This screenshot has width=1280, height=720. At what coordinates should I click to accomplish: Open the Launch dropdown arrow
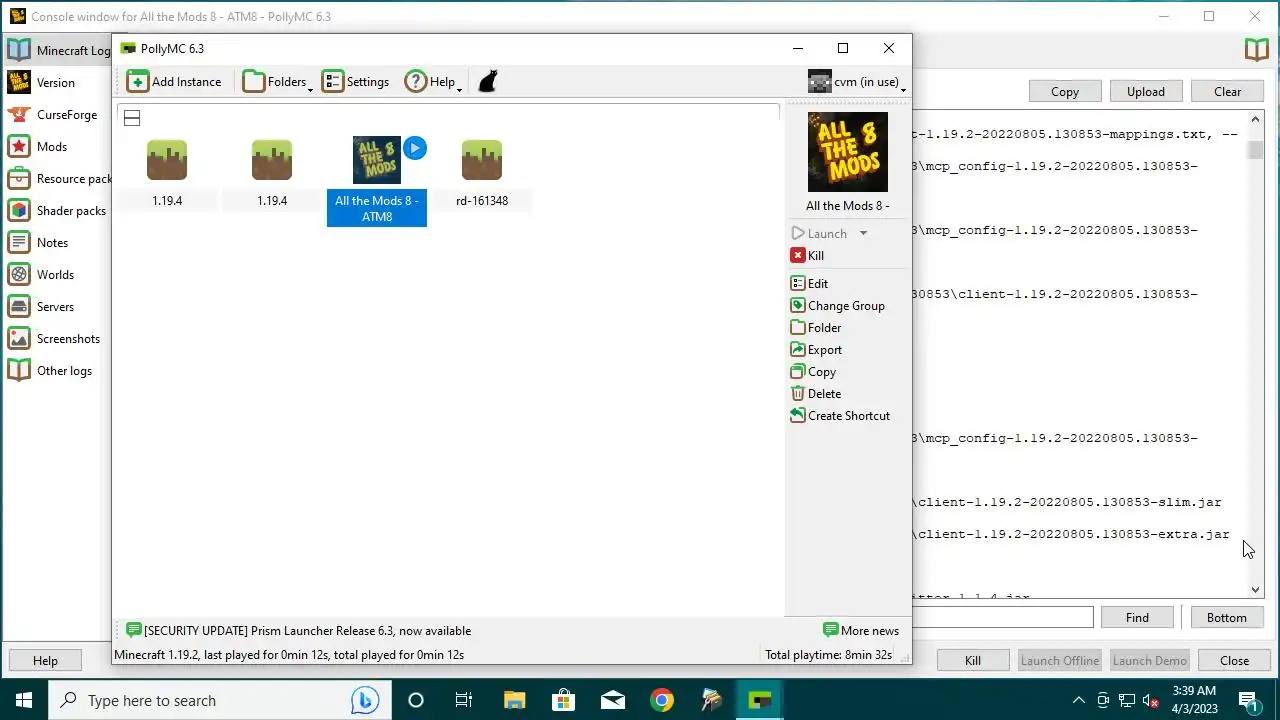pyautogui.click(x=863, y=233)
